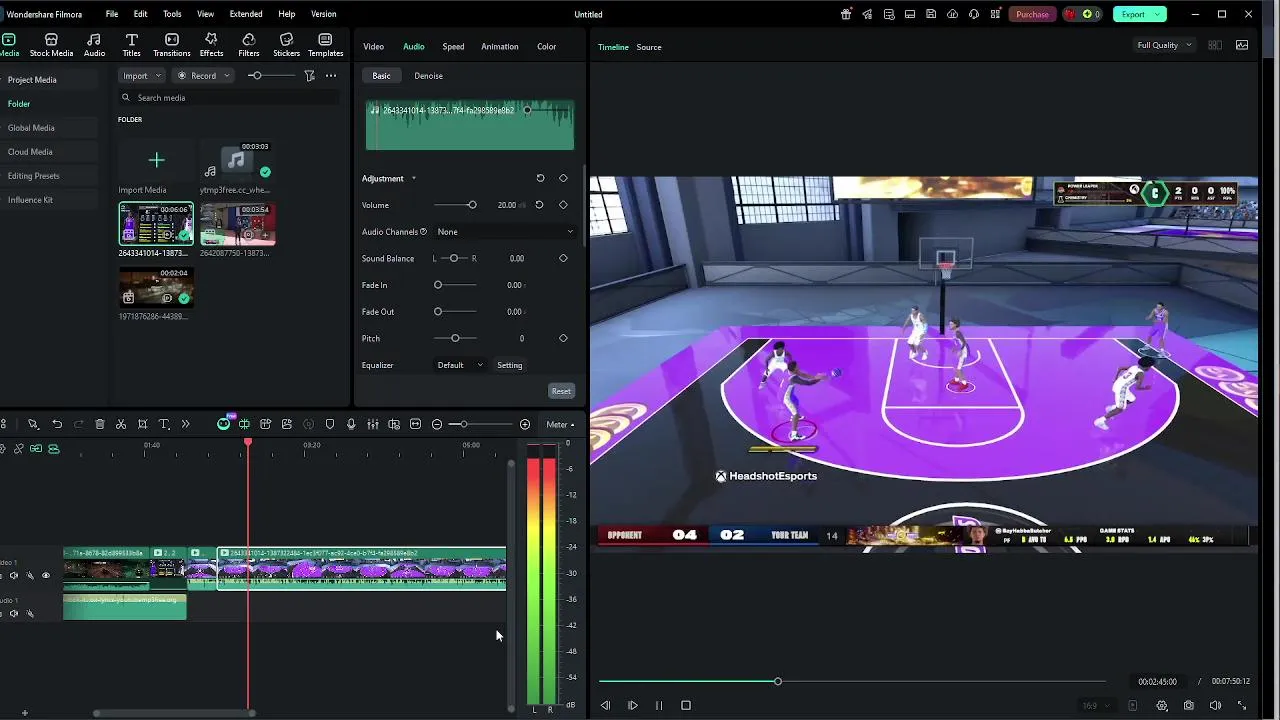The width and height of the screenshot is (1280, 720).
Task: Click Import Media plus tile
Action: coord(156,160)
